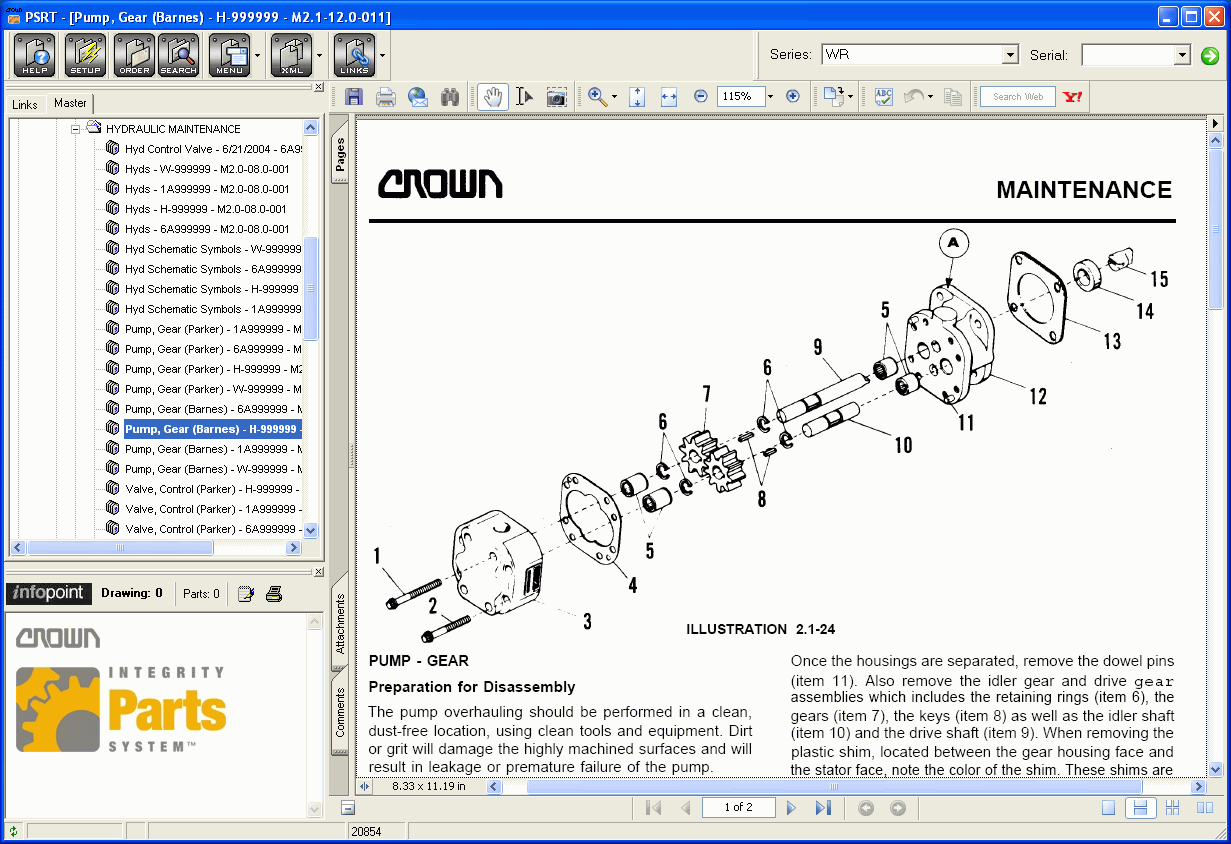Click the Undo arrow icon
This screenshot has height=844, width=1231.
click(x=913, y=97)
